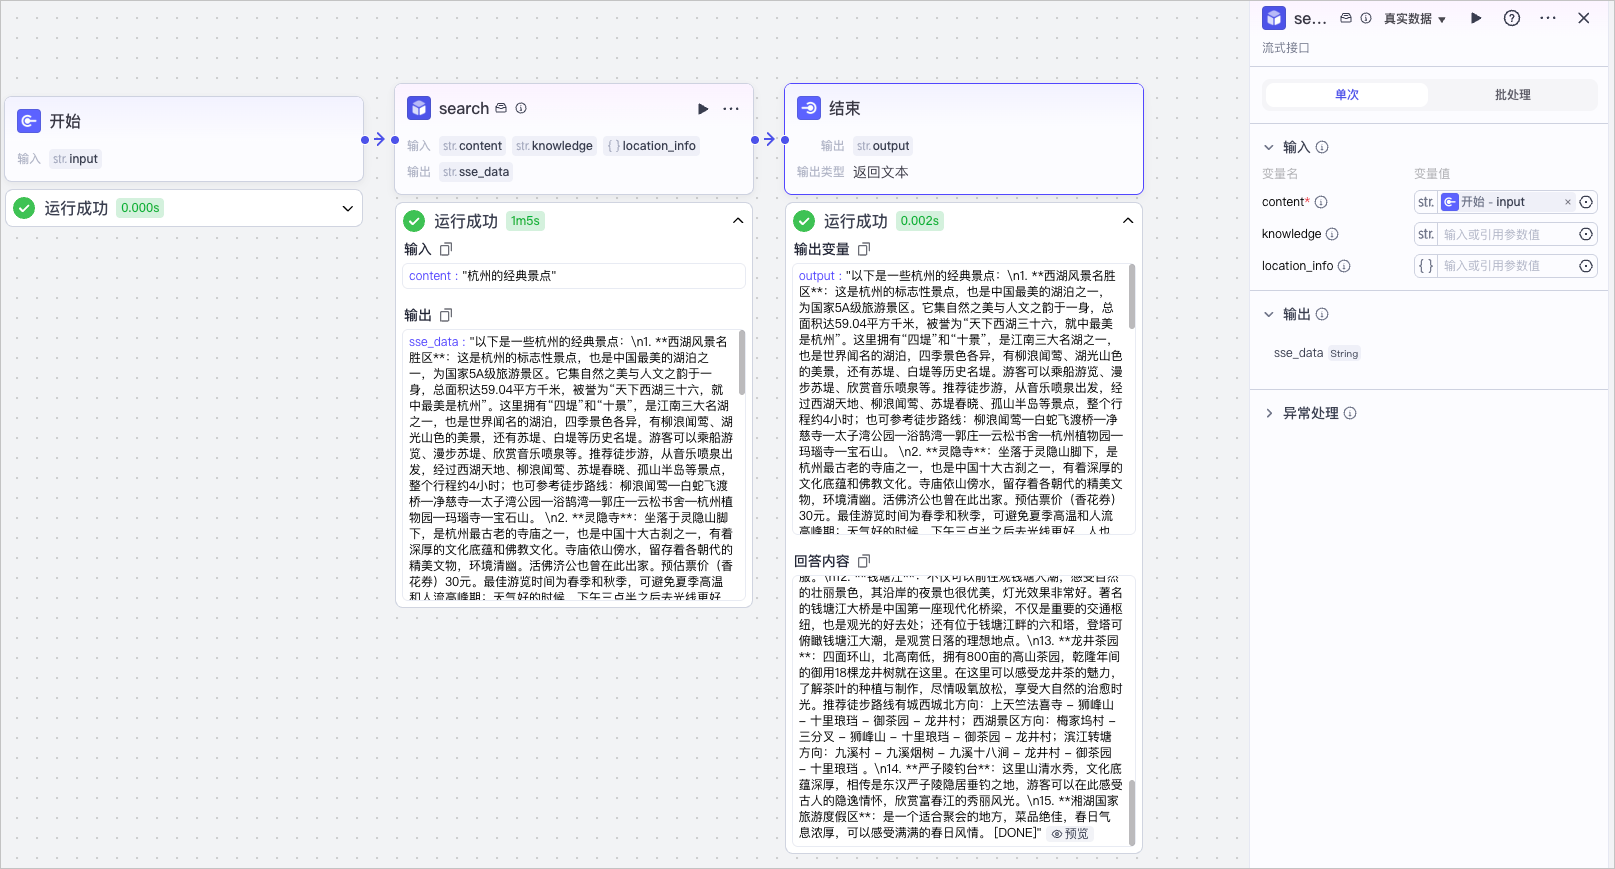Screen dimensions: 1615x869
Task: Click the 预览 preview link
Action: coord(1070,834)
